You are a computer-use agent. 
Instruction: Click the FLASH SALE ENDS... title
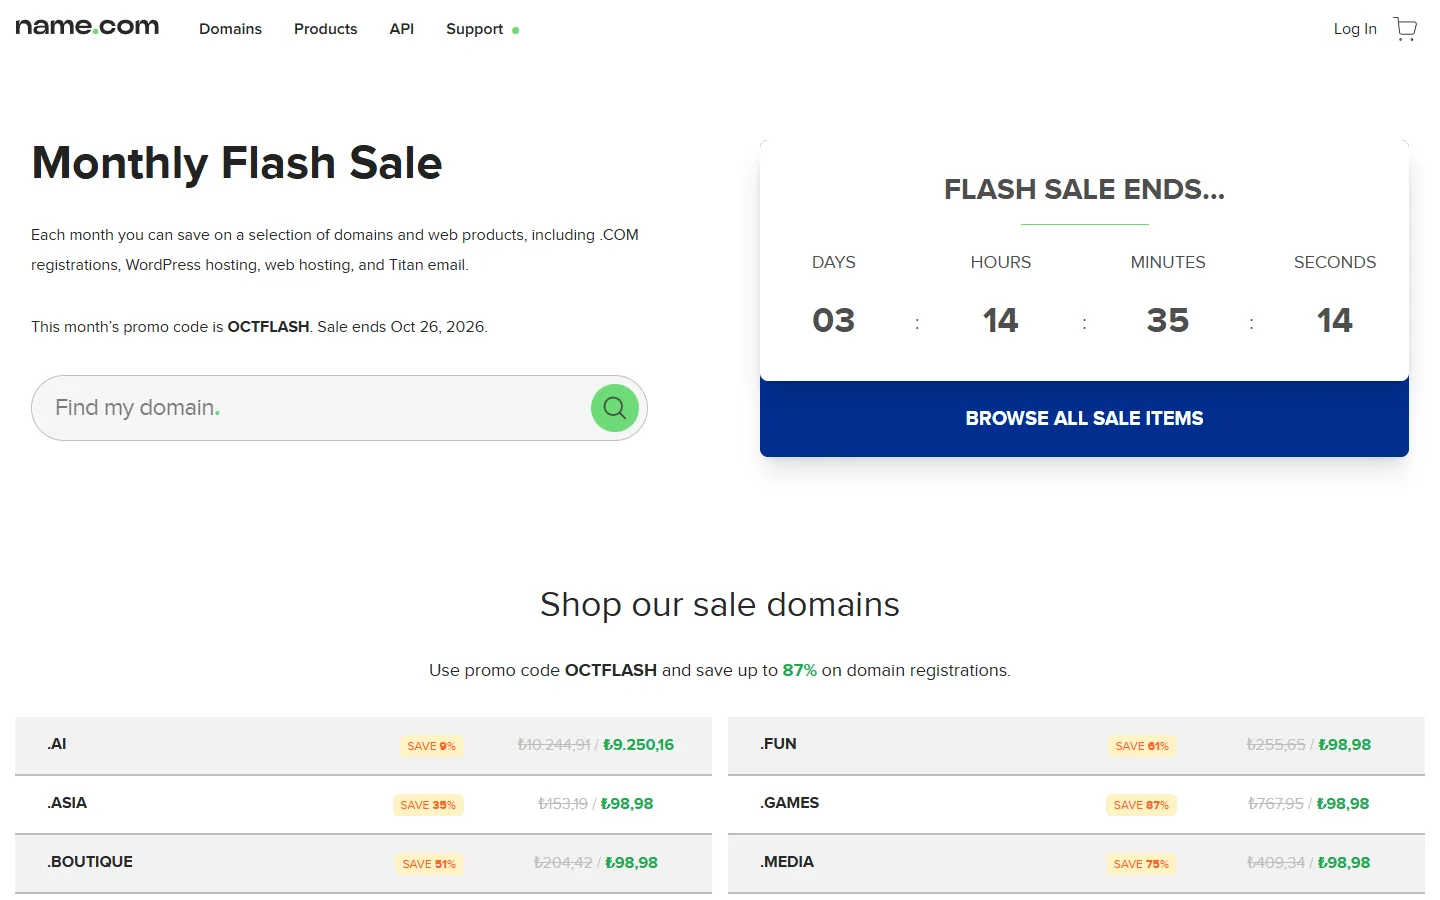1084,189
